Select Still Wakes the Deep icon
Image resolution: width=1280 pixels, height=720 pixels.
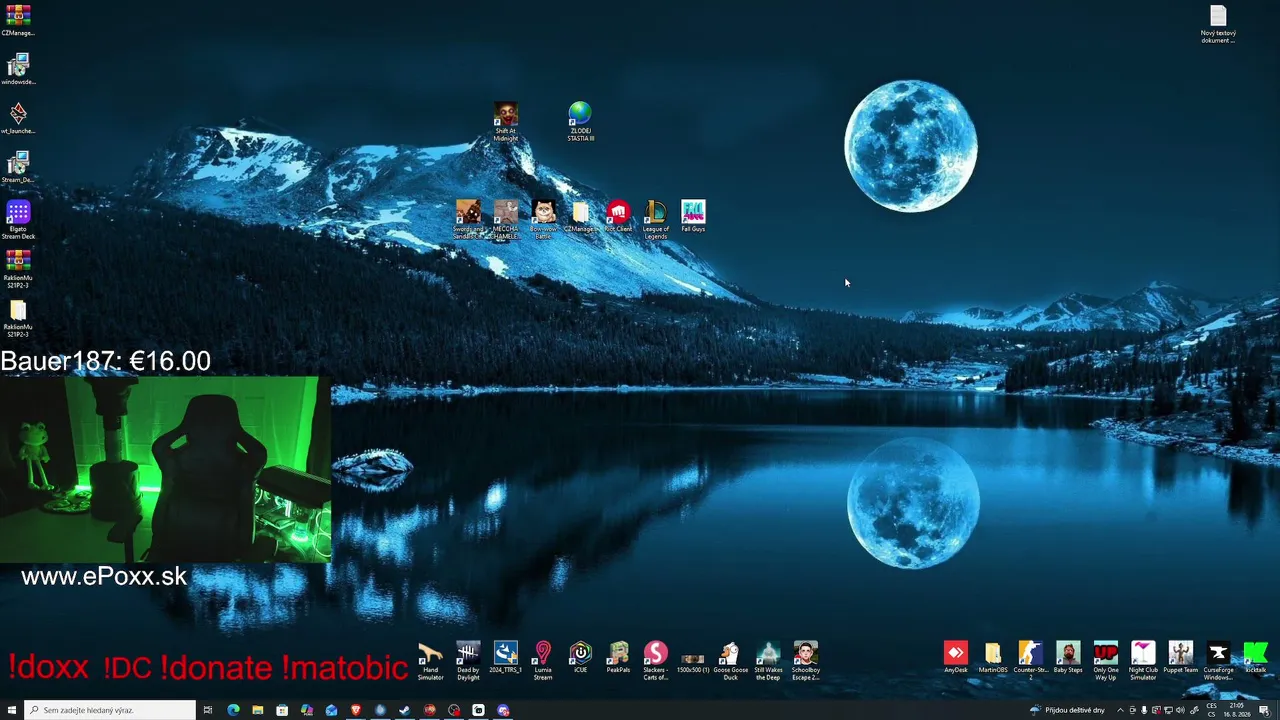768,661
